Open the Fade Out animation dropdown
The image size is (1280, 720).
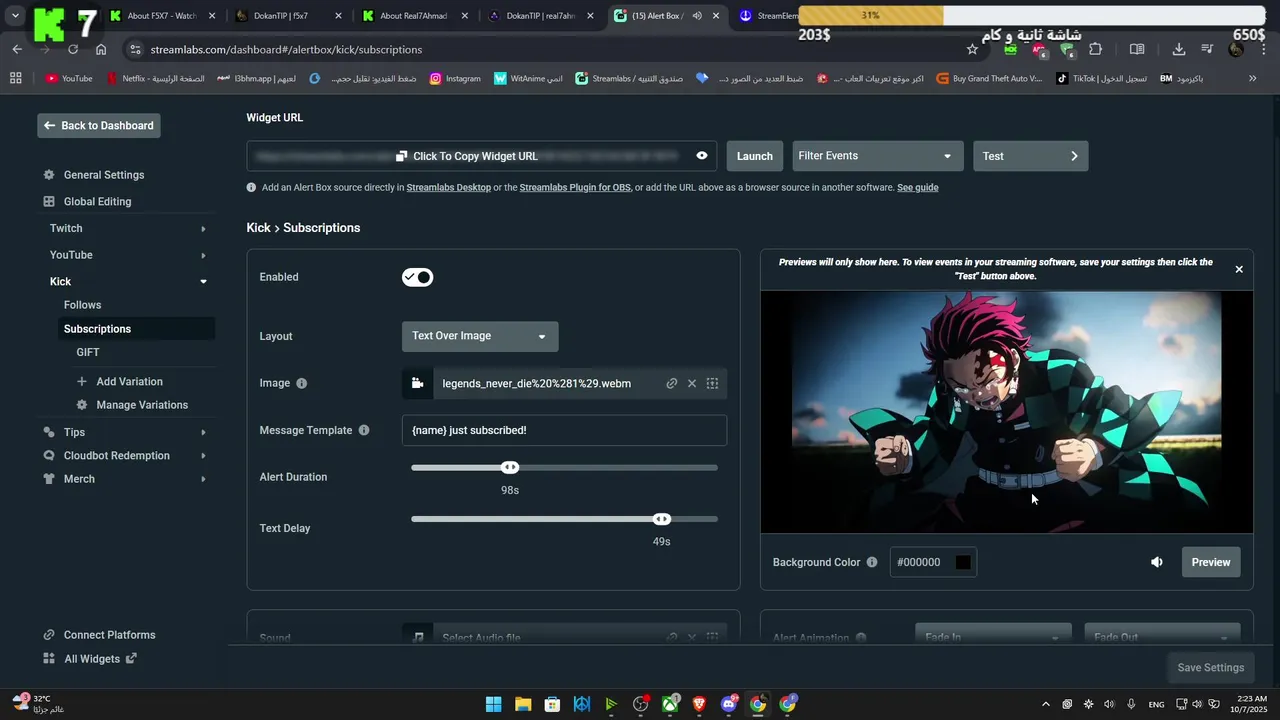pos(1163,637)
